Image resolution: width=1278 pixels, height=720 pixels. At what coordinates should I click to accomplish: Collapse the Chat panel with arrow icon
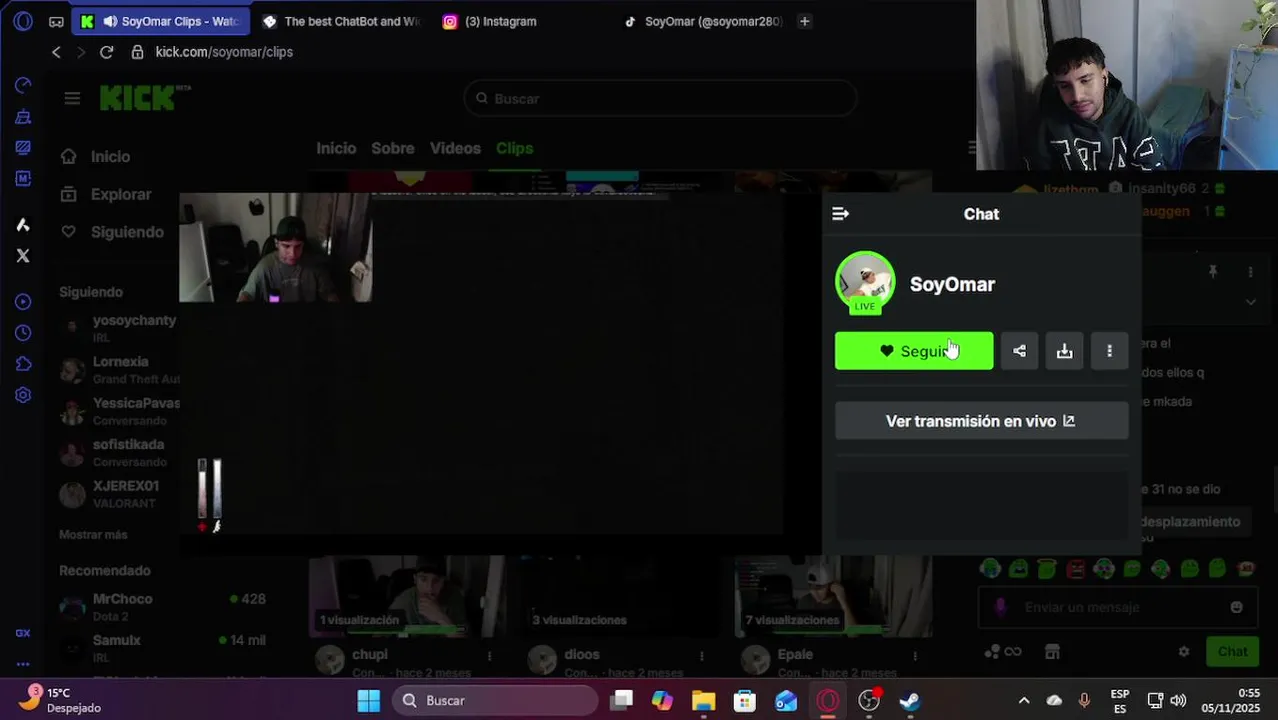coord(840,214)
